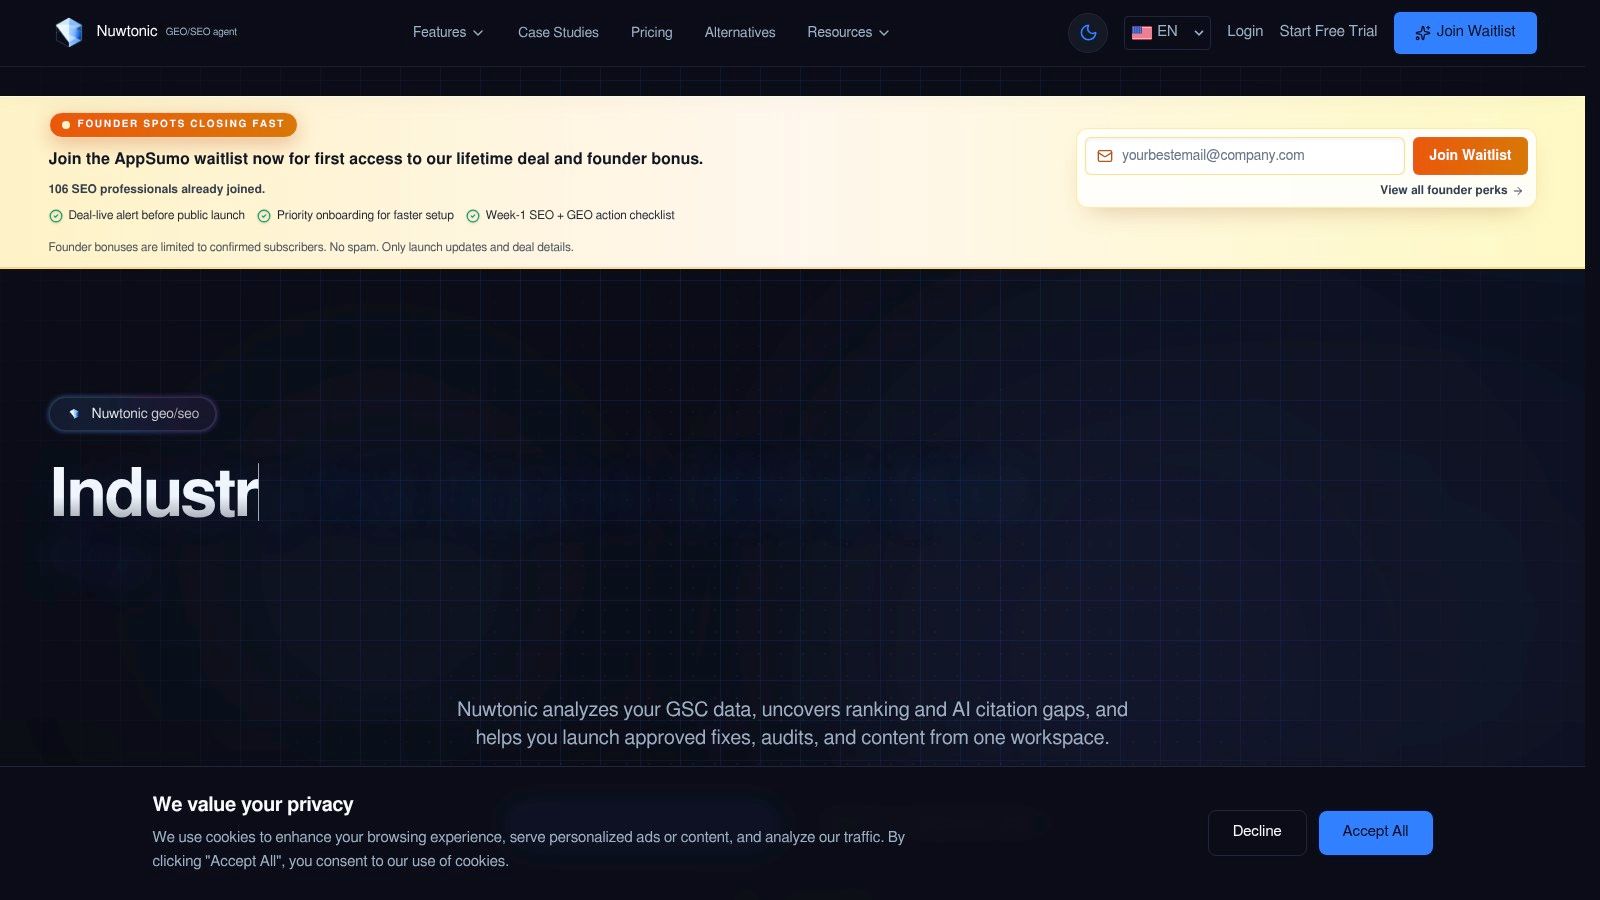Click the small gem icon in the geo/seo badge

point(74,414)
